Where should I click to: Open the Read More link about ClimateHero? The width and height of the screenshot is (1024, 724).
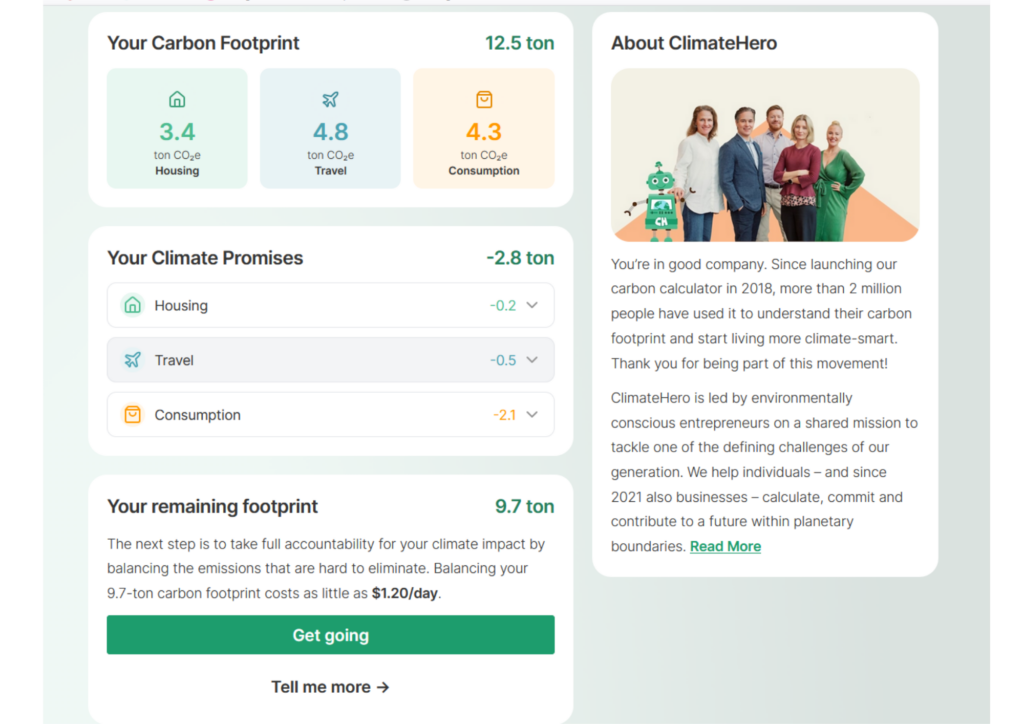pyautogui.click(x=725, y=546)
